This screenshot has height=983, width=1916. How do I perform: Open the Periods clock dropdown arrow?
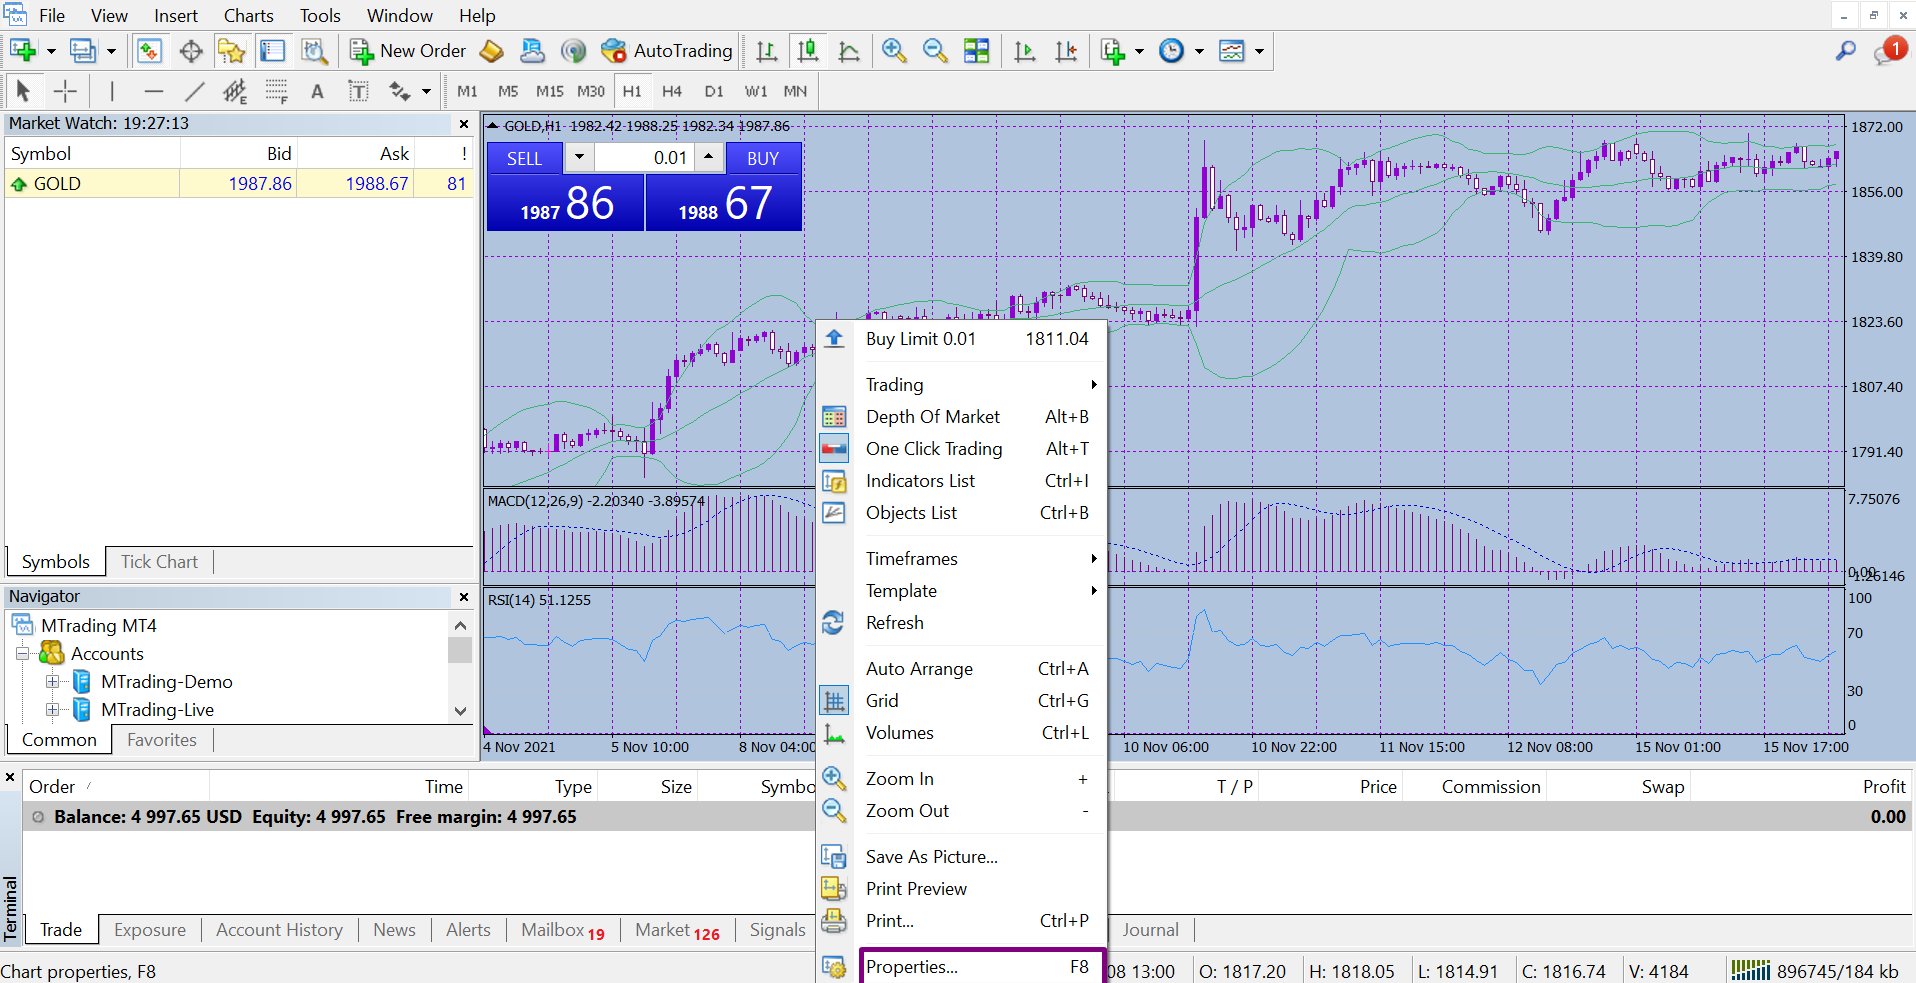(1199, 51)
